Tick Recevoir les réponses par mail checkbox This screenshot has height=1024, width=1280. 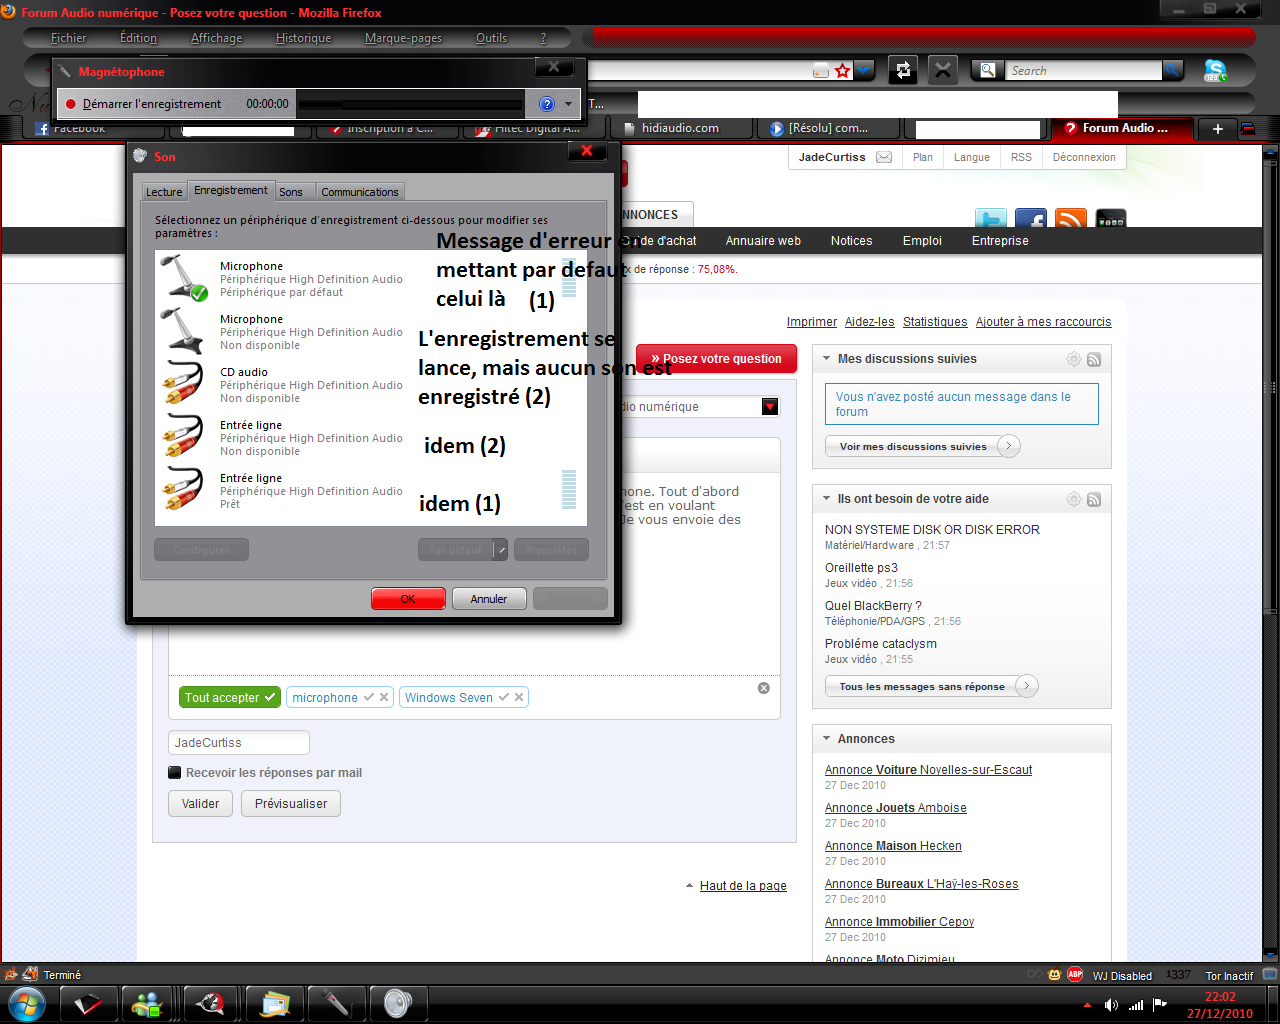coord(175,772)
